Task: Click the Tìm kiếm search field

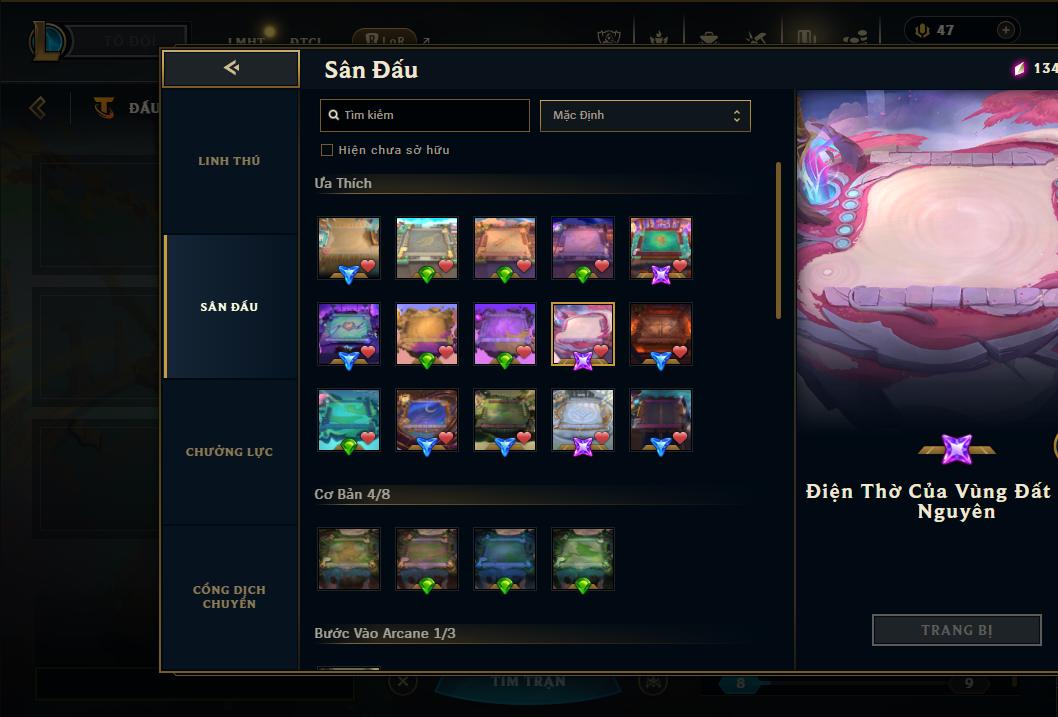Action: 424,115
